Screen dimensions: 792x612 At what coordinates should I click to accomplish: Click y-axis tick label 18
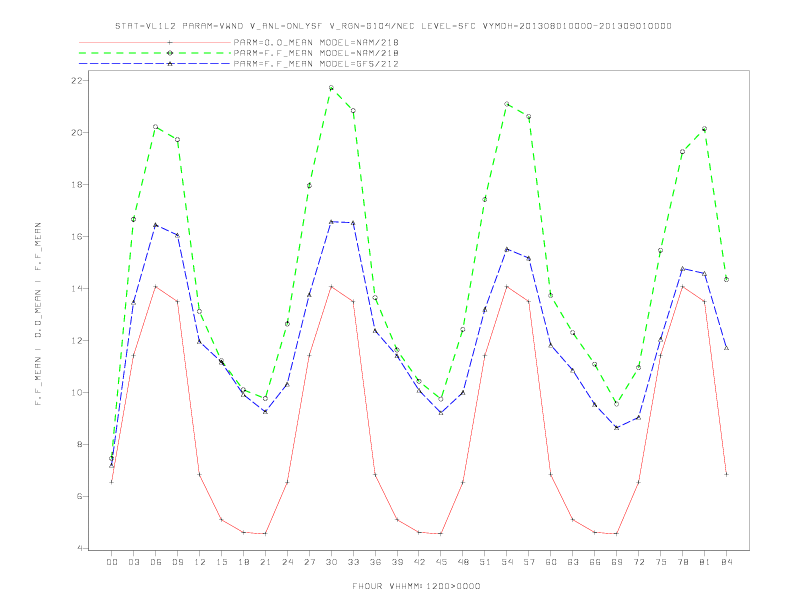(76, 185)
